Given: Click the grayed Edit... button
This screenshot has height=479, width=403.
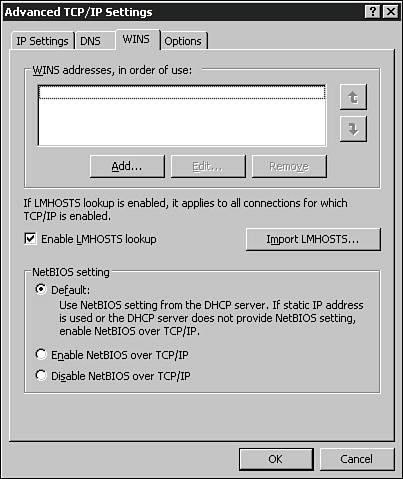Looking at the screenshot, I should pyautogui.click(x=208, y=166).
